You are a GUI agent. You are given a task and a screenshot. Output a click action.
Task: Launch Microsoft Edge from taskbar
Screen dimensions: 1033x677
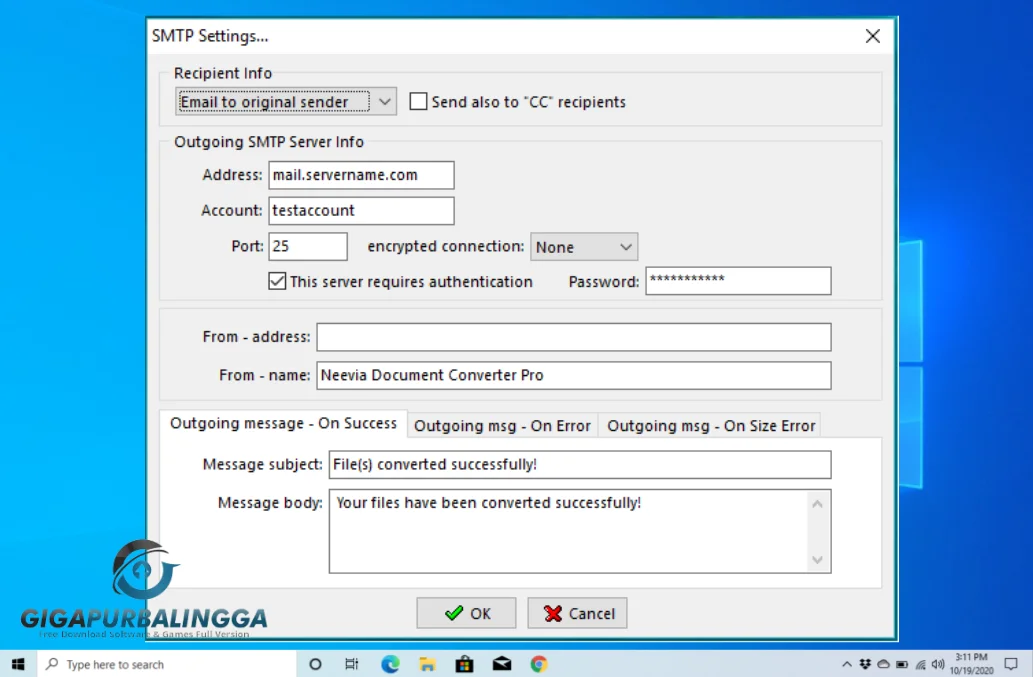pyautogui.click(x=390, y=664)
